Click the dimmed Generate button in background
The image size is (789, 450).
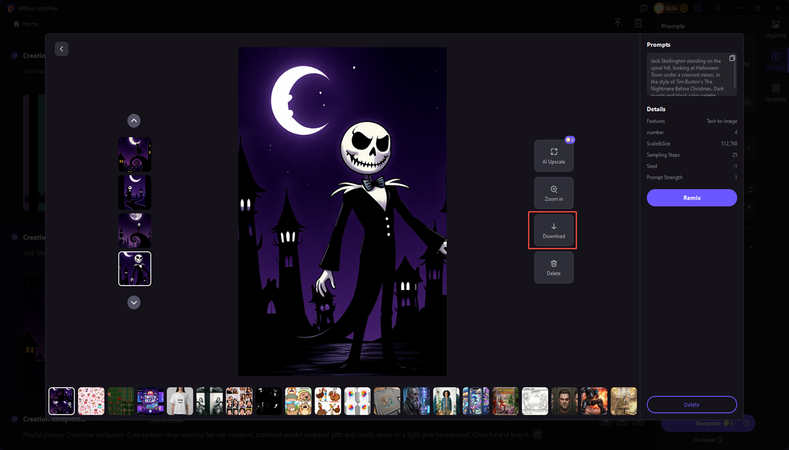pyautogui.click(x=708, y=423)
